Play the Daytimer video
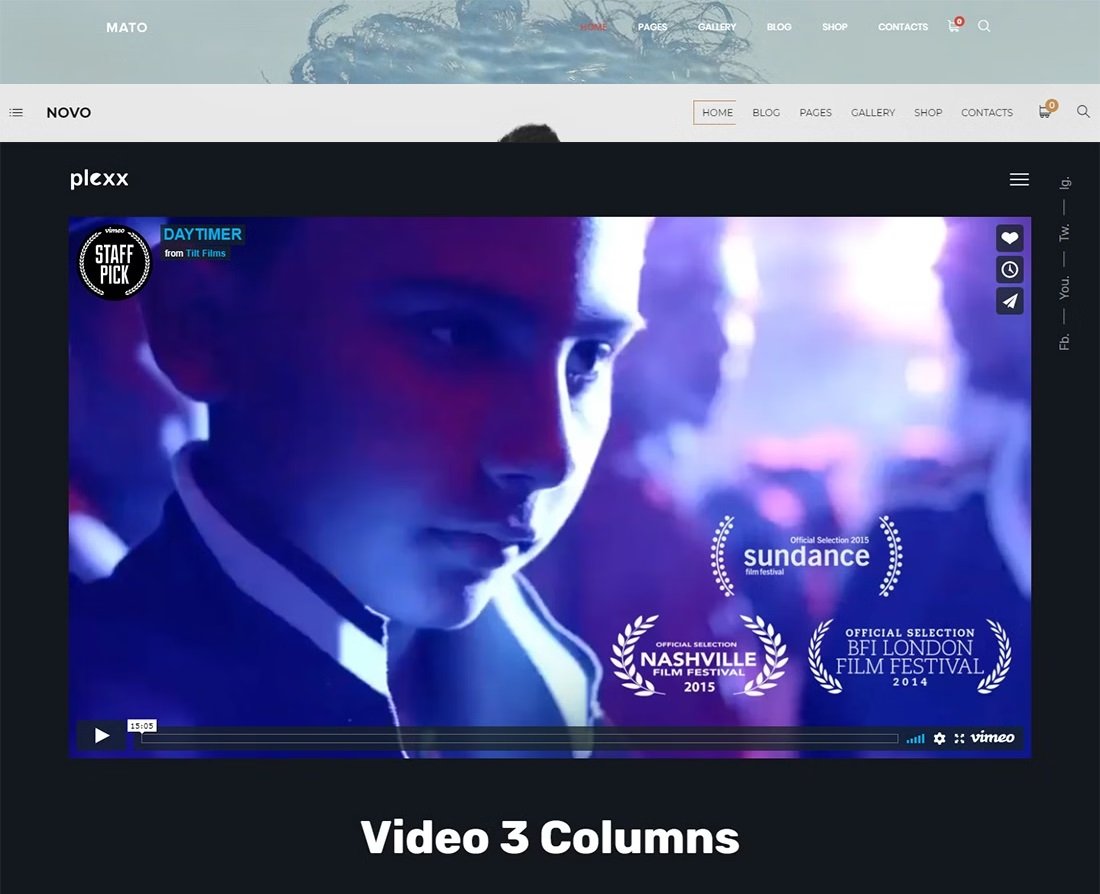The image size is (1100, 894). [102, 735]
